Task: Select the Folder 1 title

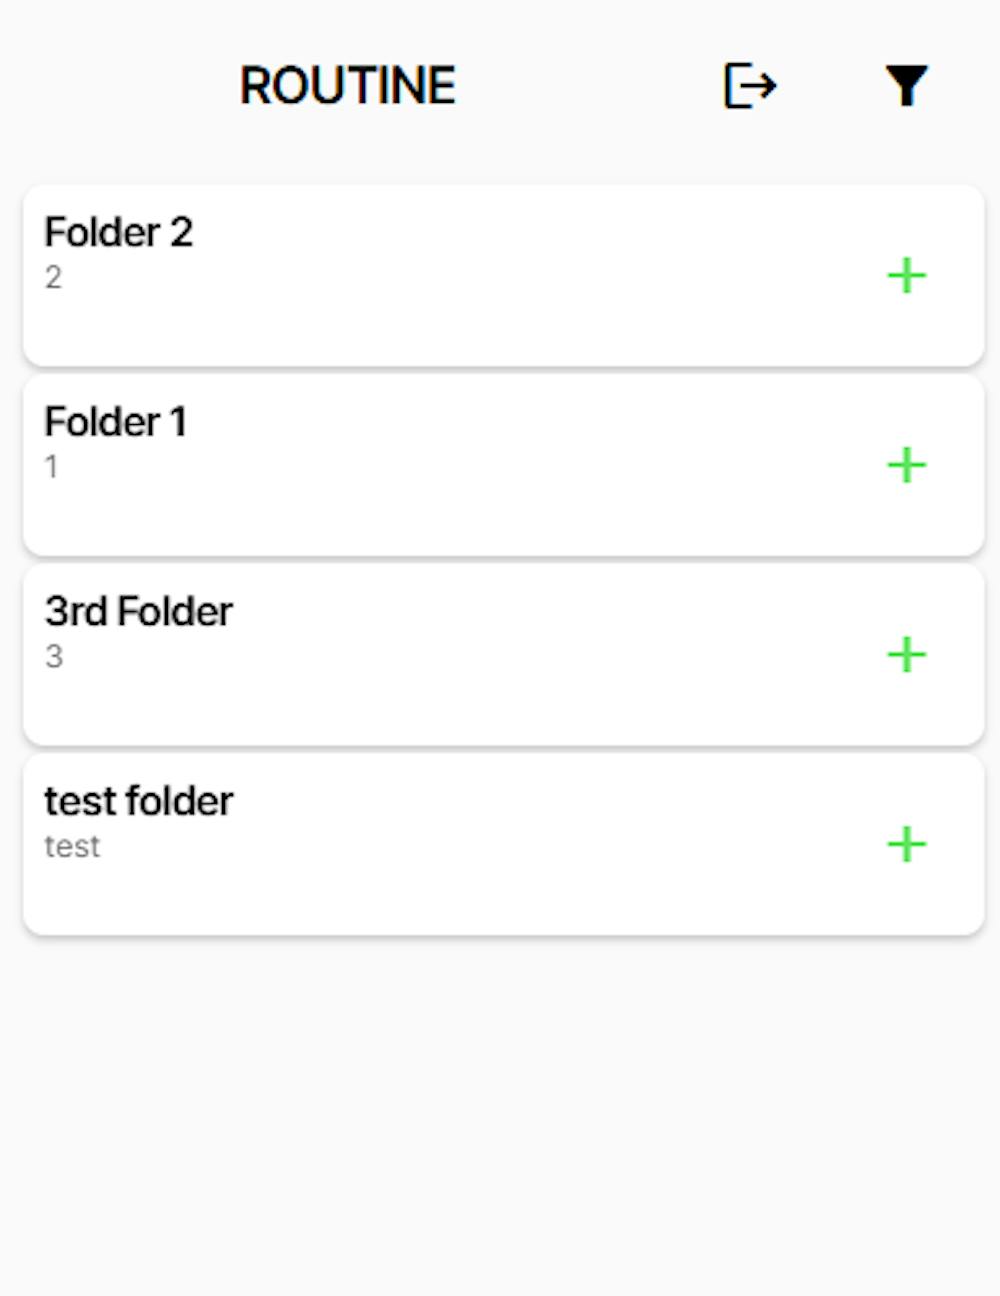Action: (x=115, y=422)
